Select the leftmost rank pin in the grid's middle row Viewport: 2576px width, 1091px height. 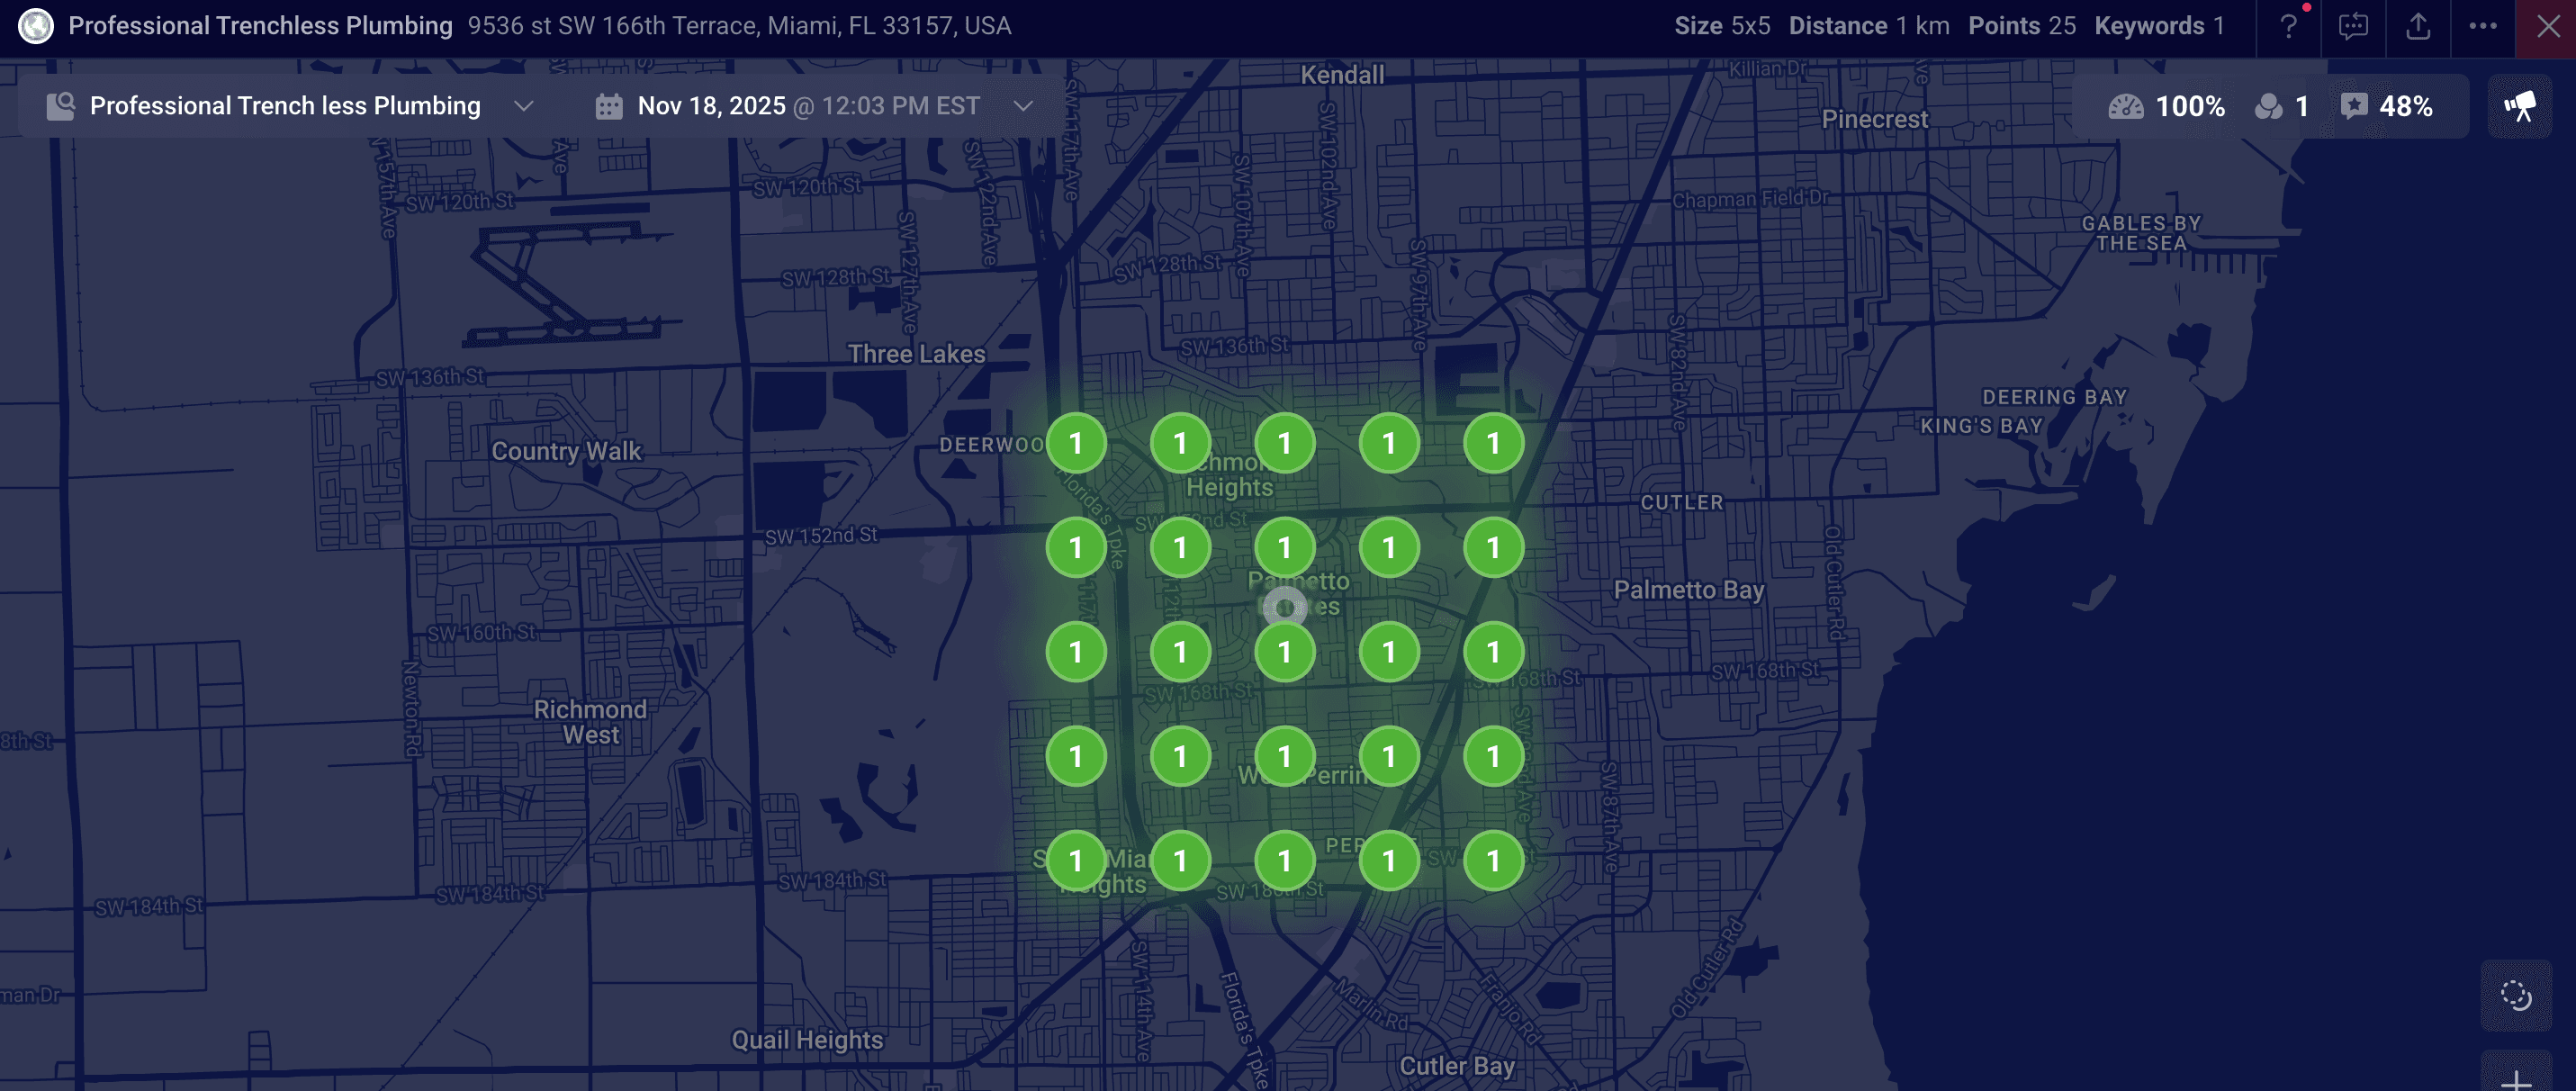click(1076, 652)
